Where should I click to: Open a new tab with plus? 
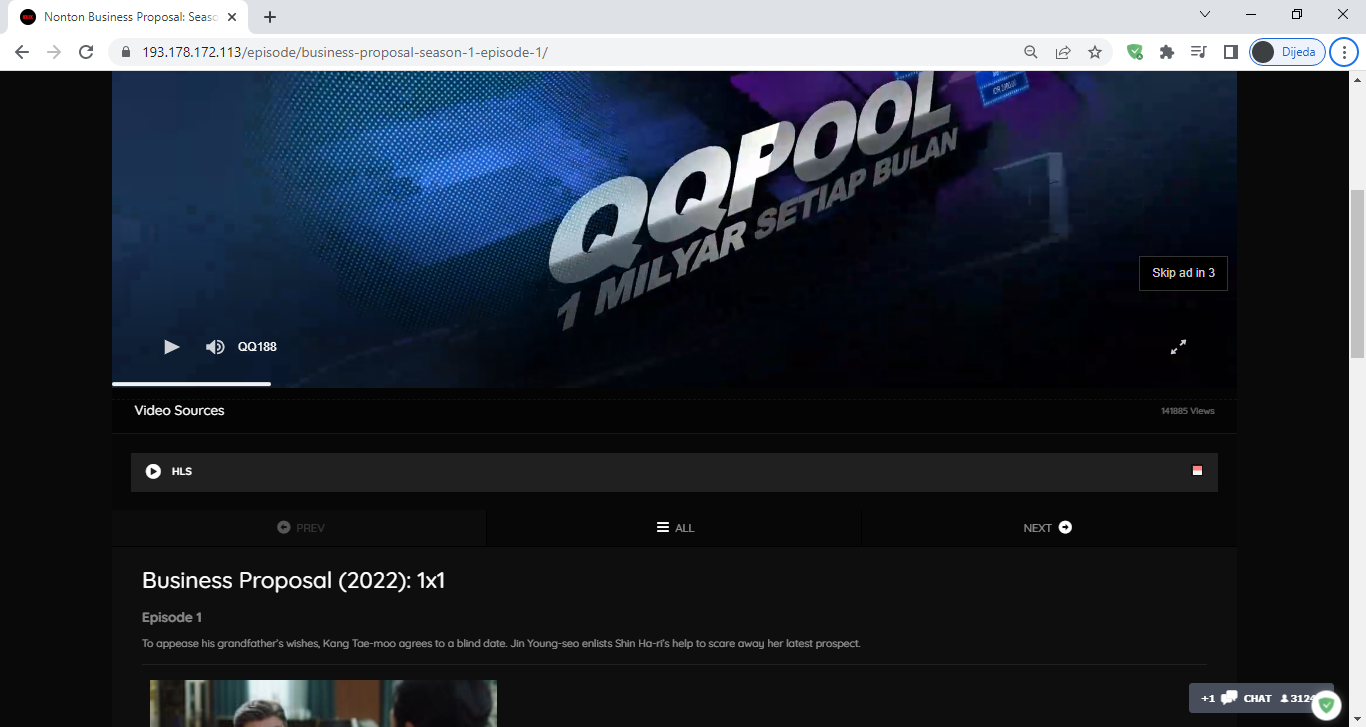click(270, 17)
